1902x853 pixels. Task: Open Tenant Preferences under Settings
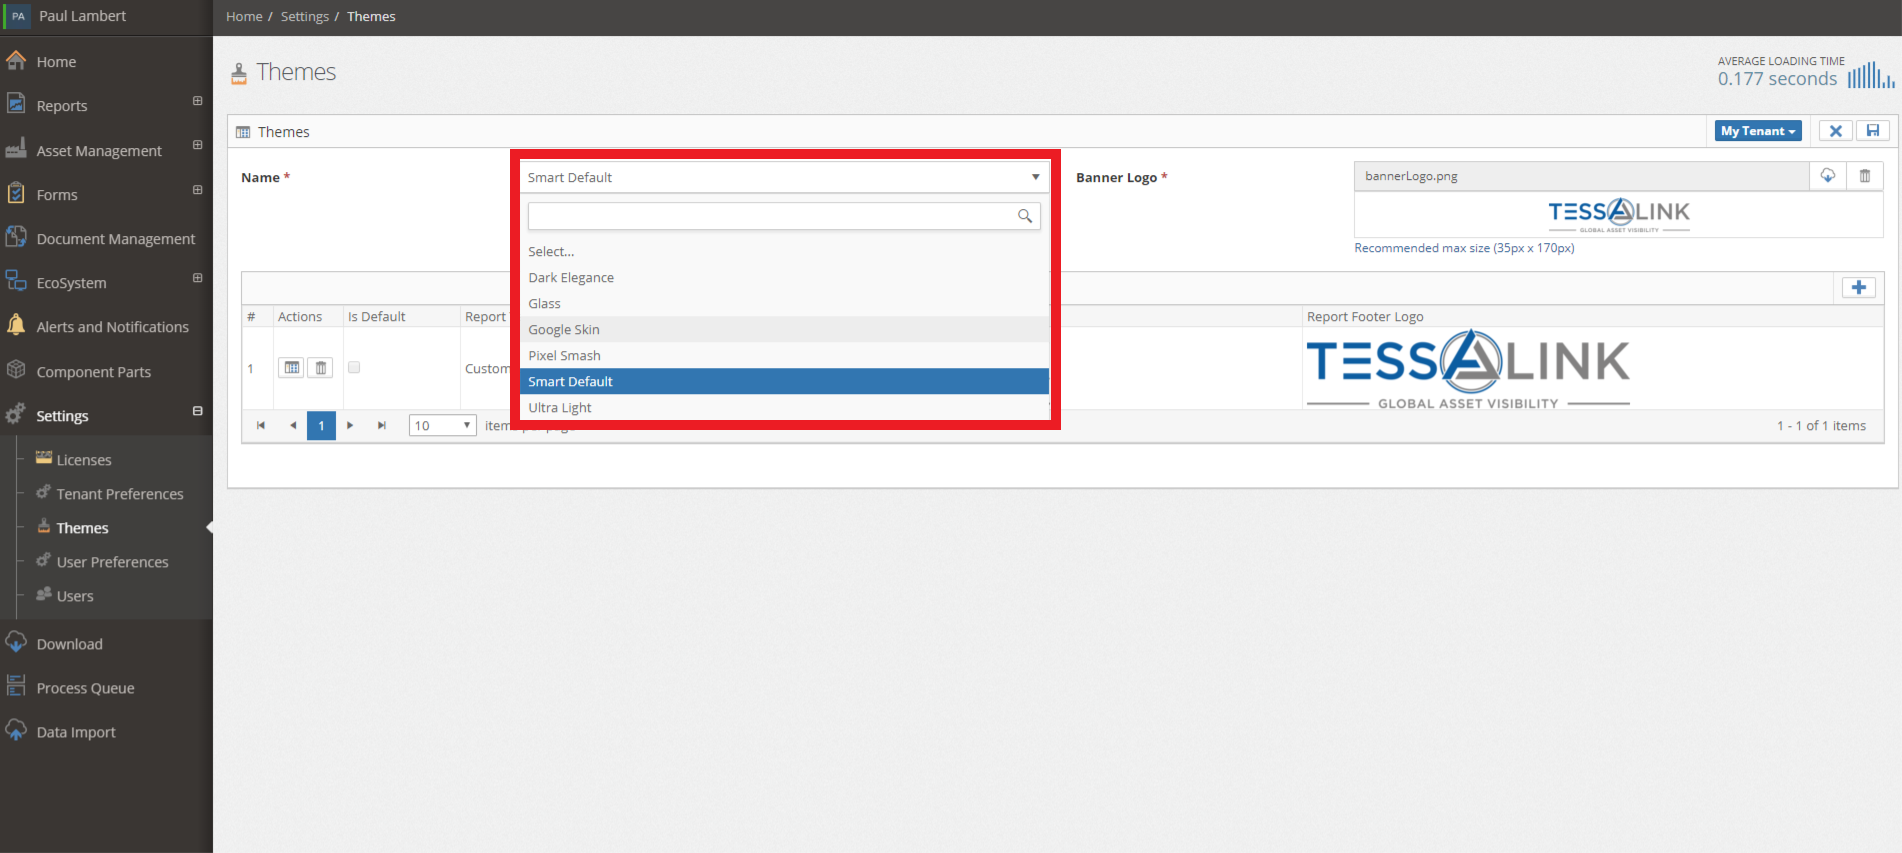click(120, 494)
